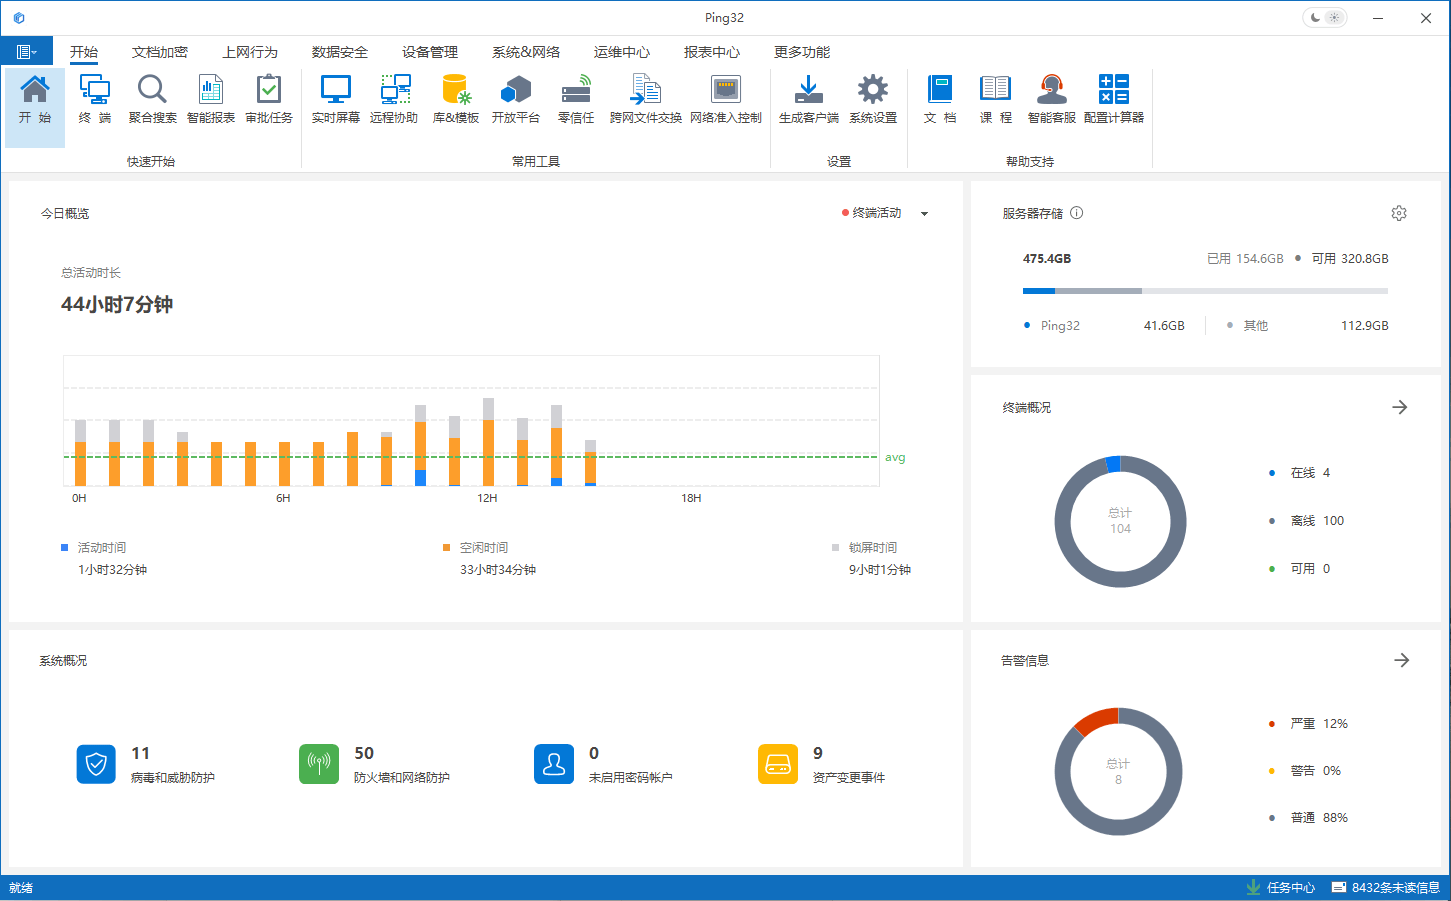This screenshot has width=1451, height=901.
Task: Toggle 严重 legend in alert chart
Action: pos(1302,724)
